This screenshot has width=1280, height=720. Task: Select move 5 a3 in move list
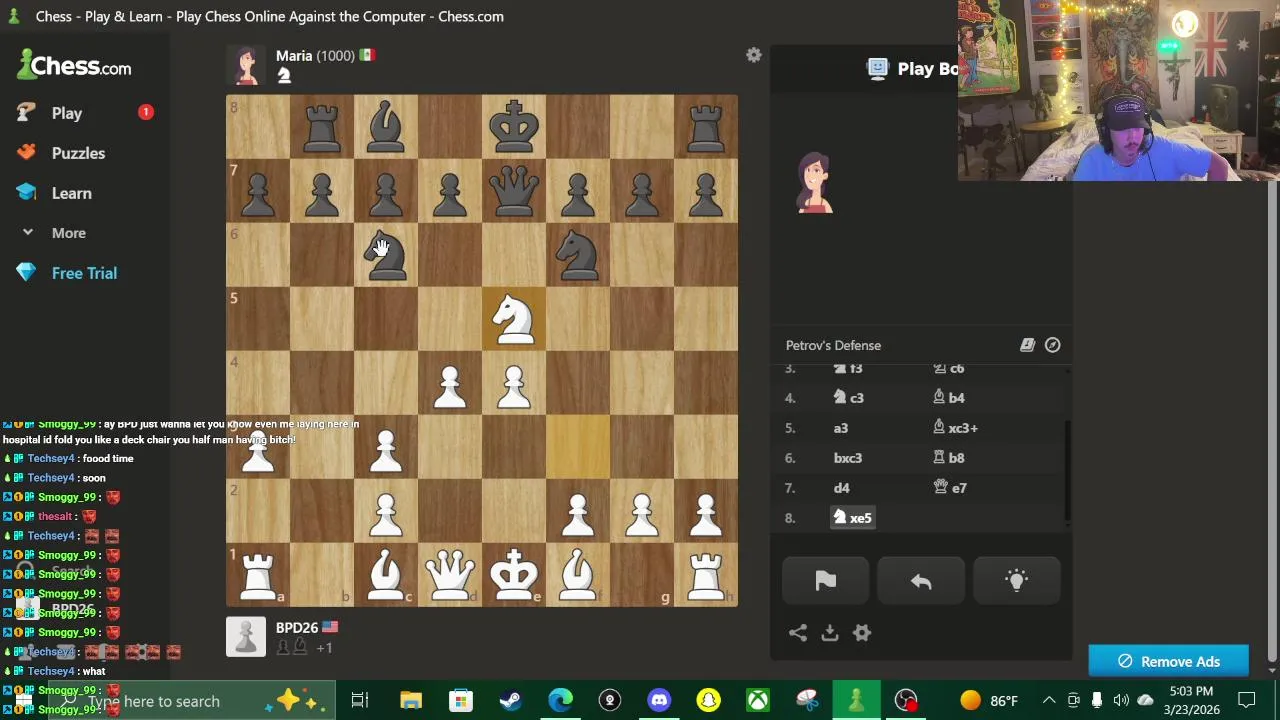pos(840,428)
